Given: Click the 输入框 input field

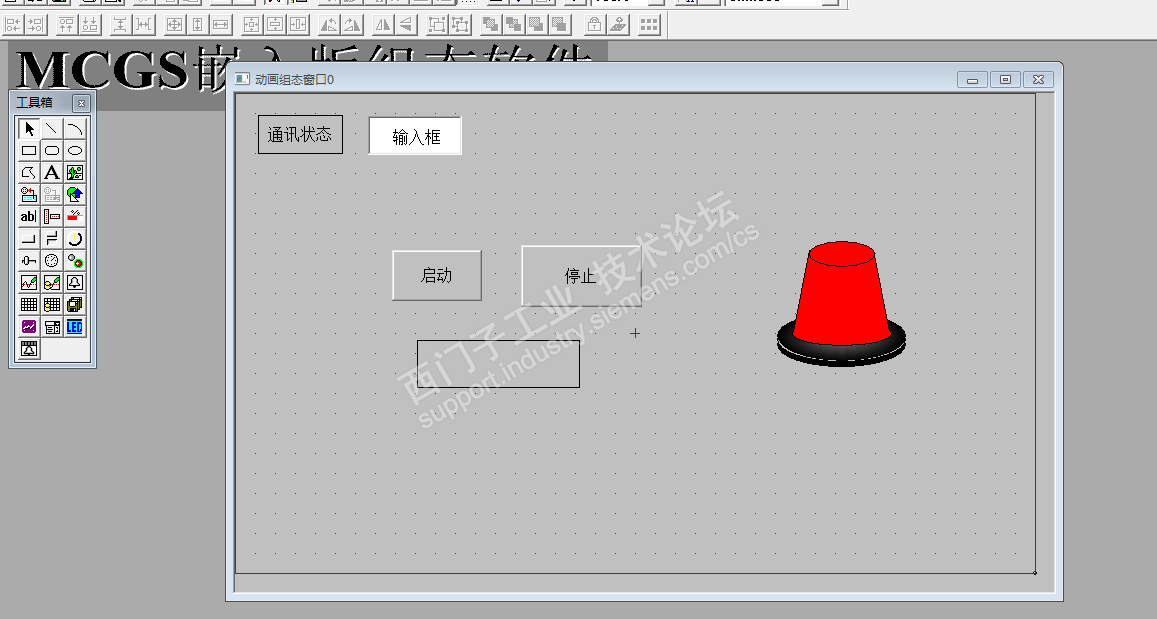Looking at the screenshot, I should click(x=415, y=136).
